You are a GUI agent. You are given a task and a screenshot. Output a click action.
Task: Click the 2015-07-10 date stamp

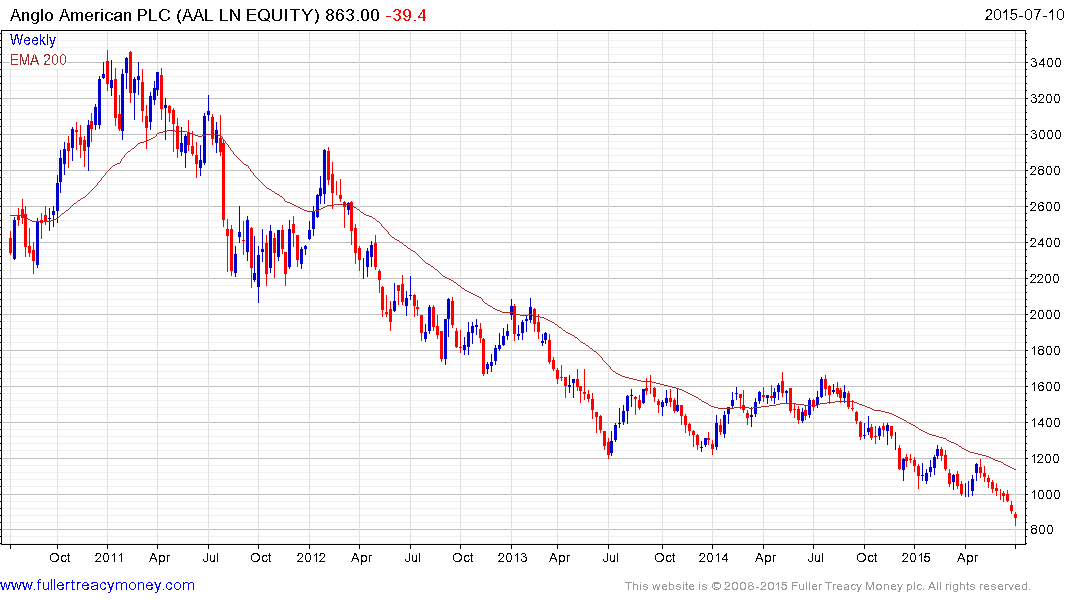pyautogui.click(x=1024, y=15)
